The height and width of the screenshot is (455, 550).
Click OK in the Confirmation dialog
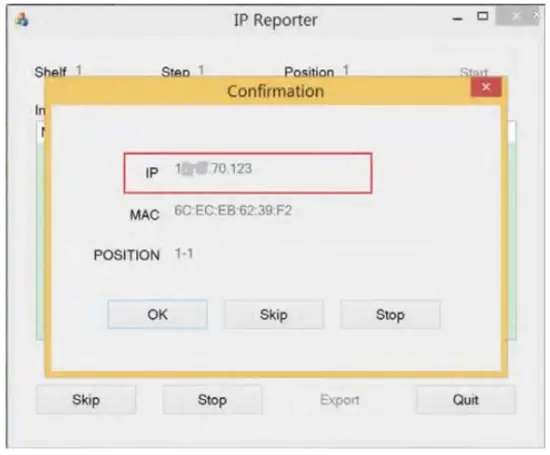click(x=157, y=314)
